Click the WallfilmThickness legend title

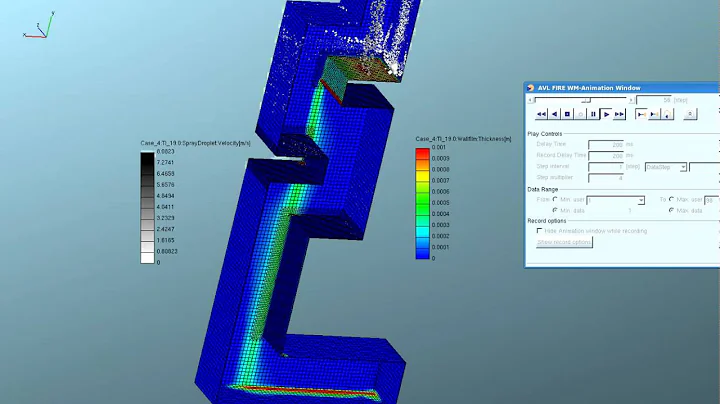click(463, 139)
